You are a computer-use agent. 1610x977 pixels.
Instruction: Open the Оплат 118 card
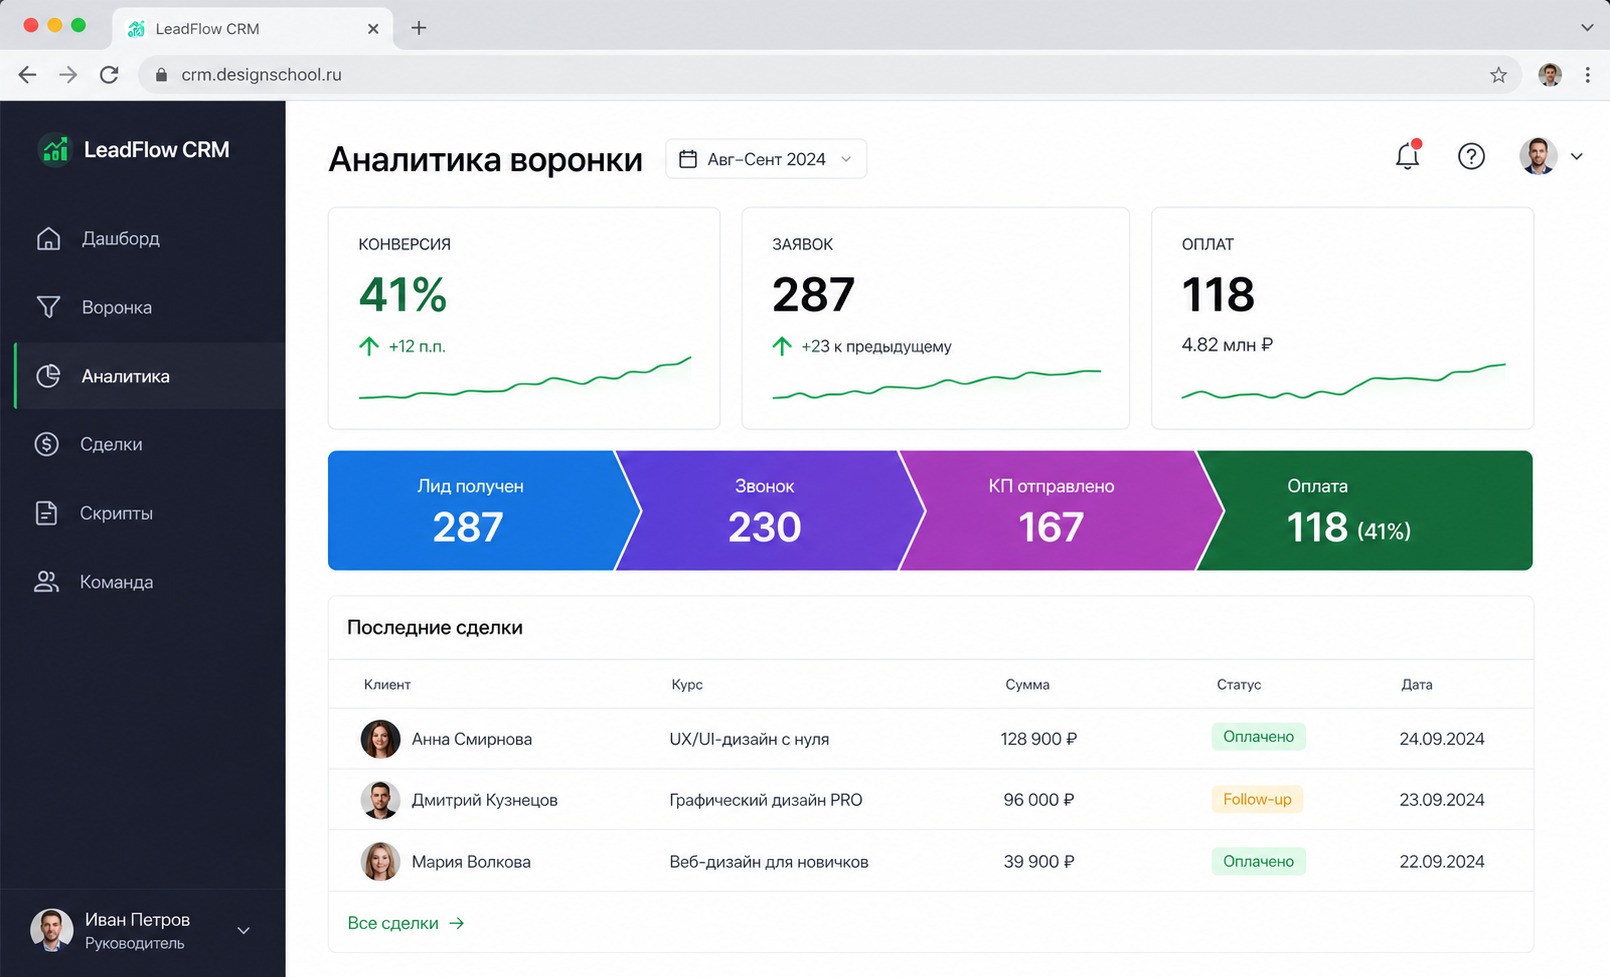click(x=1343, y=318)
